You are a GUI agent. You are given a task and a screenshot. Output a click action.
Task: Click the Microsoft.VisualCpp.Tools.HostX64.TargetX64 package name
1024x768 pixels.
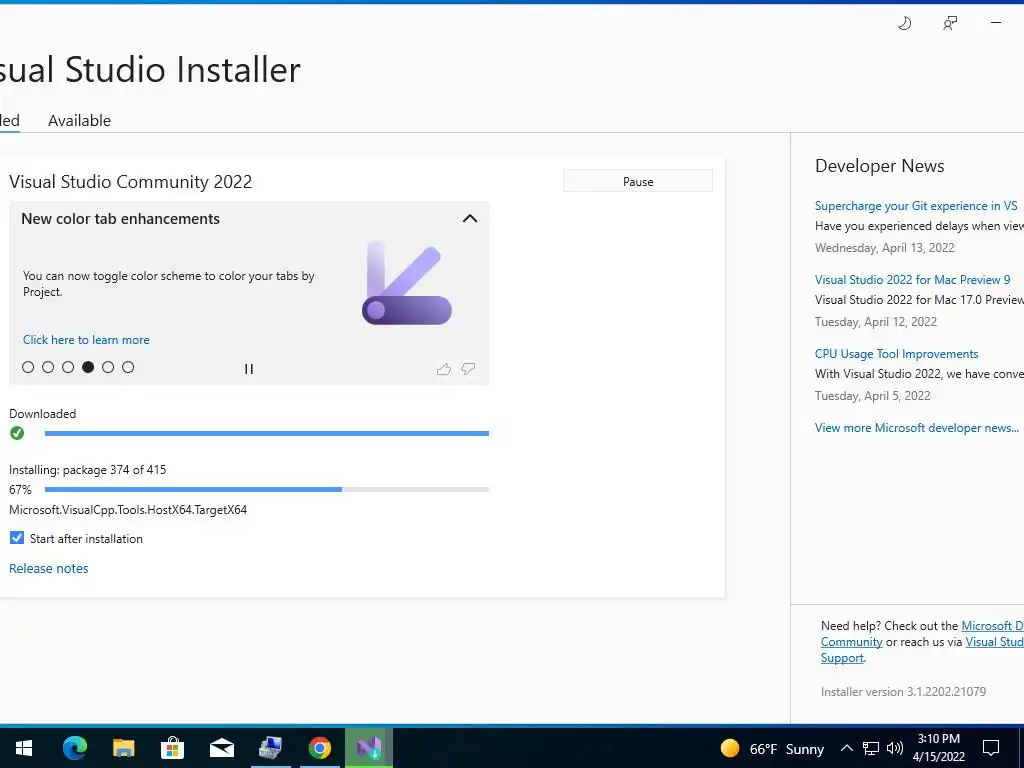pos(128,510)
